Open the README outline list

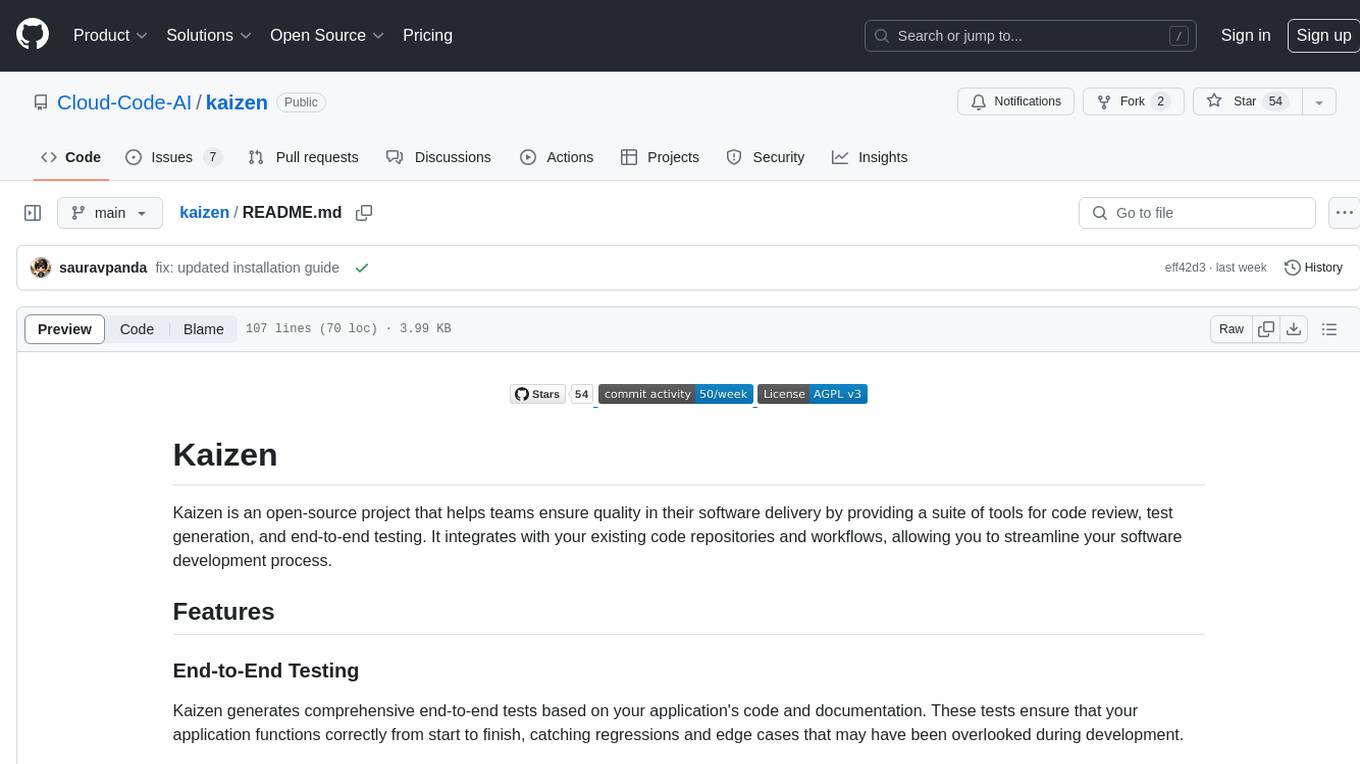(x=1329, y=329)
